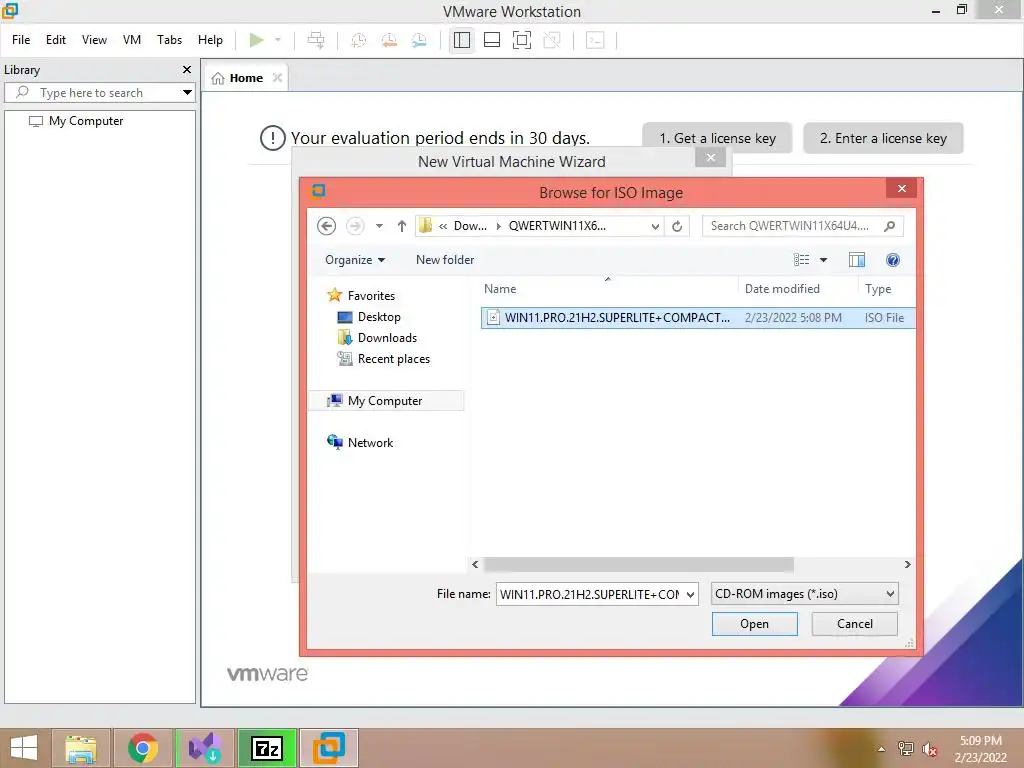The width and height of the screenshot is (1024, 768).
Task: Expand the address bar history dropdown
Action: 655,226
